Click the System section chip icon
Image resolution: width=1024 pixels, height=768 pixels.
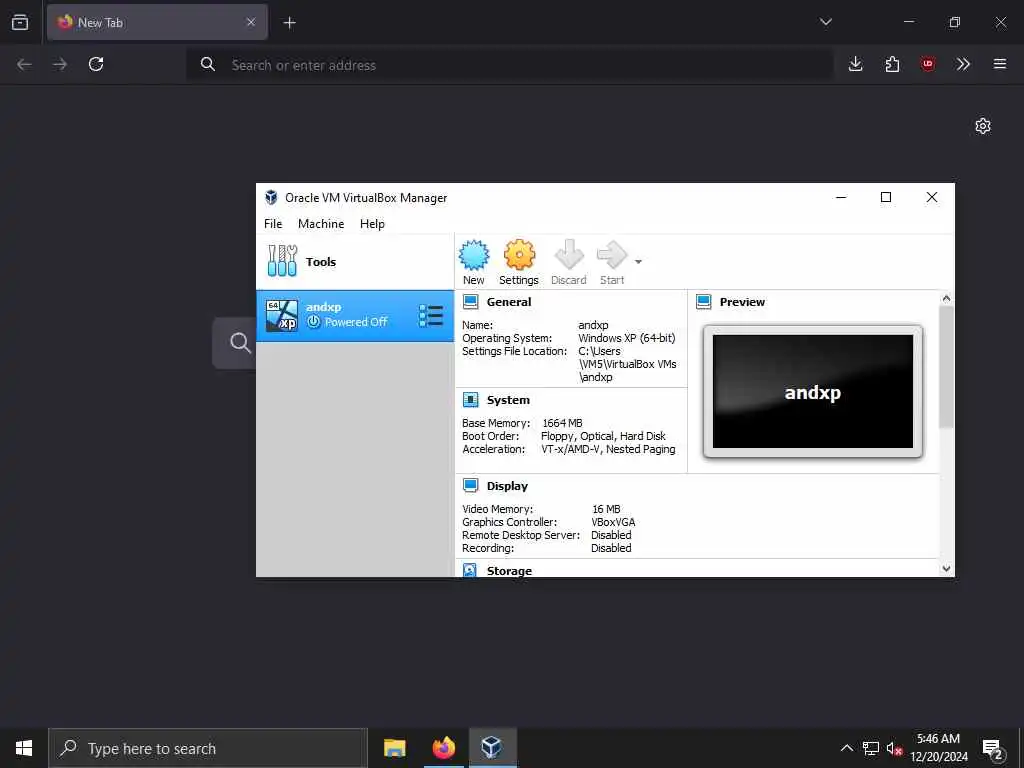pos(470,400)
